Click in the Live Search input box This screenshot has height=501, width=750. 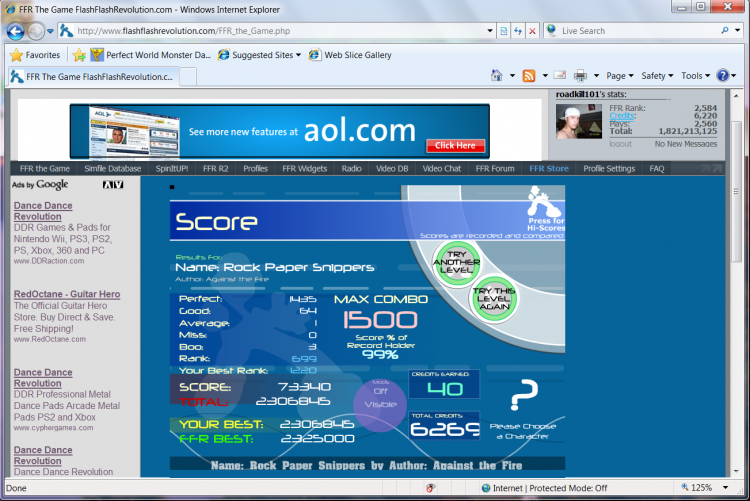coord(636,31)
